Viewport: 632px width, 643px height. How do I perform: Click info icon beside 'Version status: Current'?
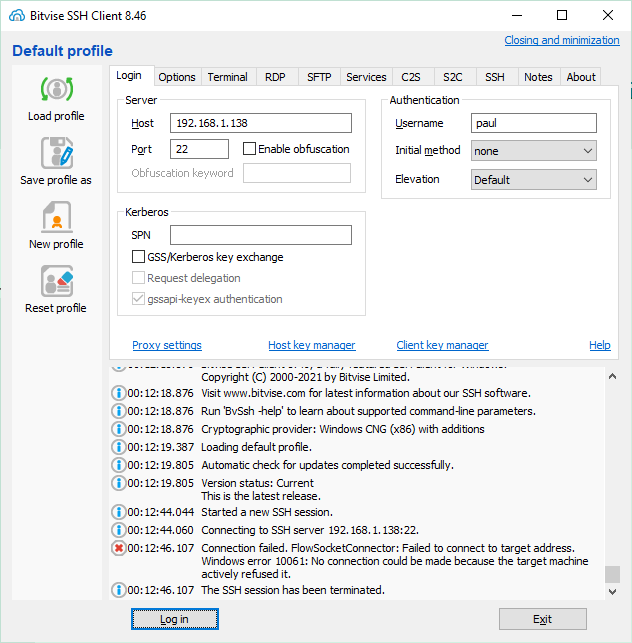click(x=119, y=483)
